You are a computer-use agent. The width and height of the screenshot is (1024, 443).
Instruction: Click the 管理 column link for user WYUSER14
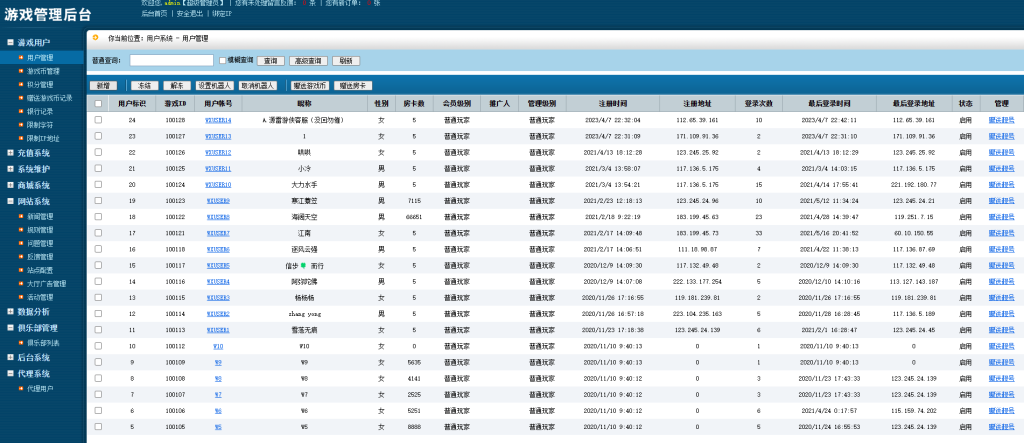1001,120
